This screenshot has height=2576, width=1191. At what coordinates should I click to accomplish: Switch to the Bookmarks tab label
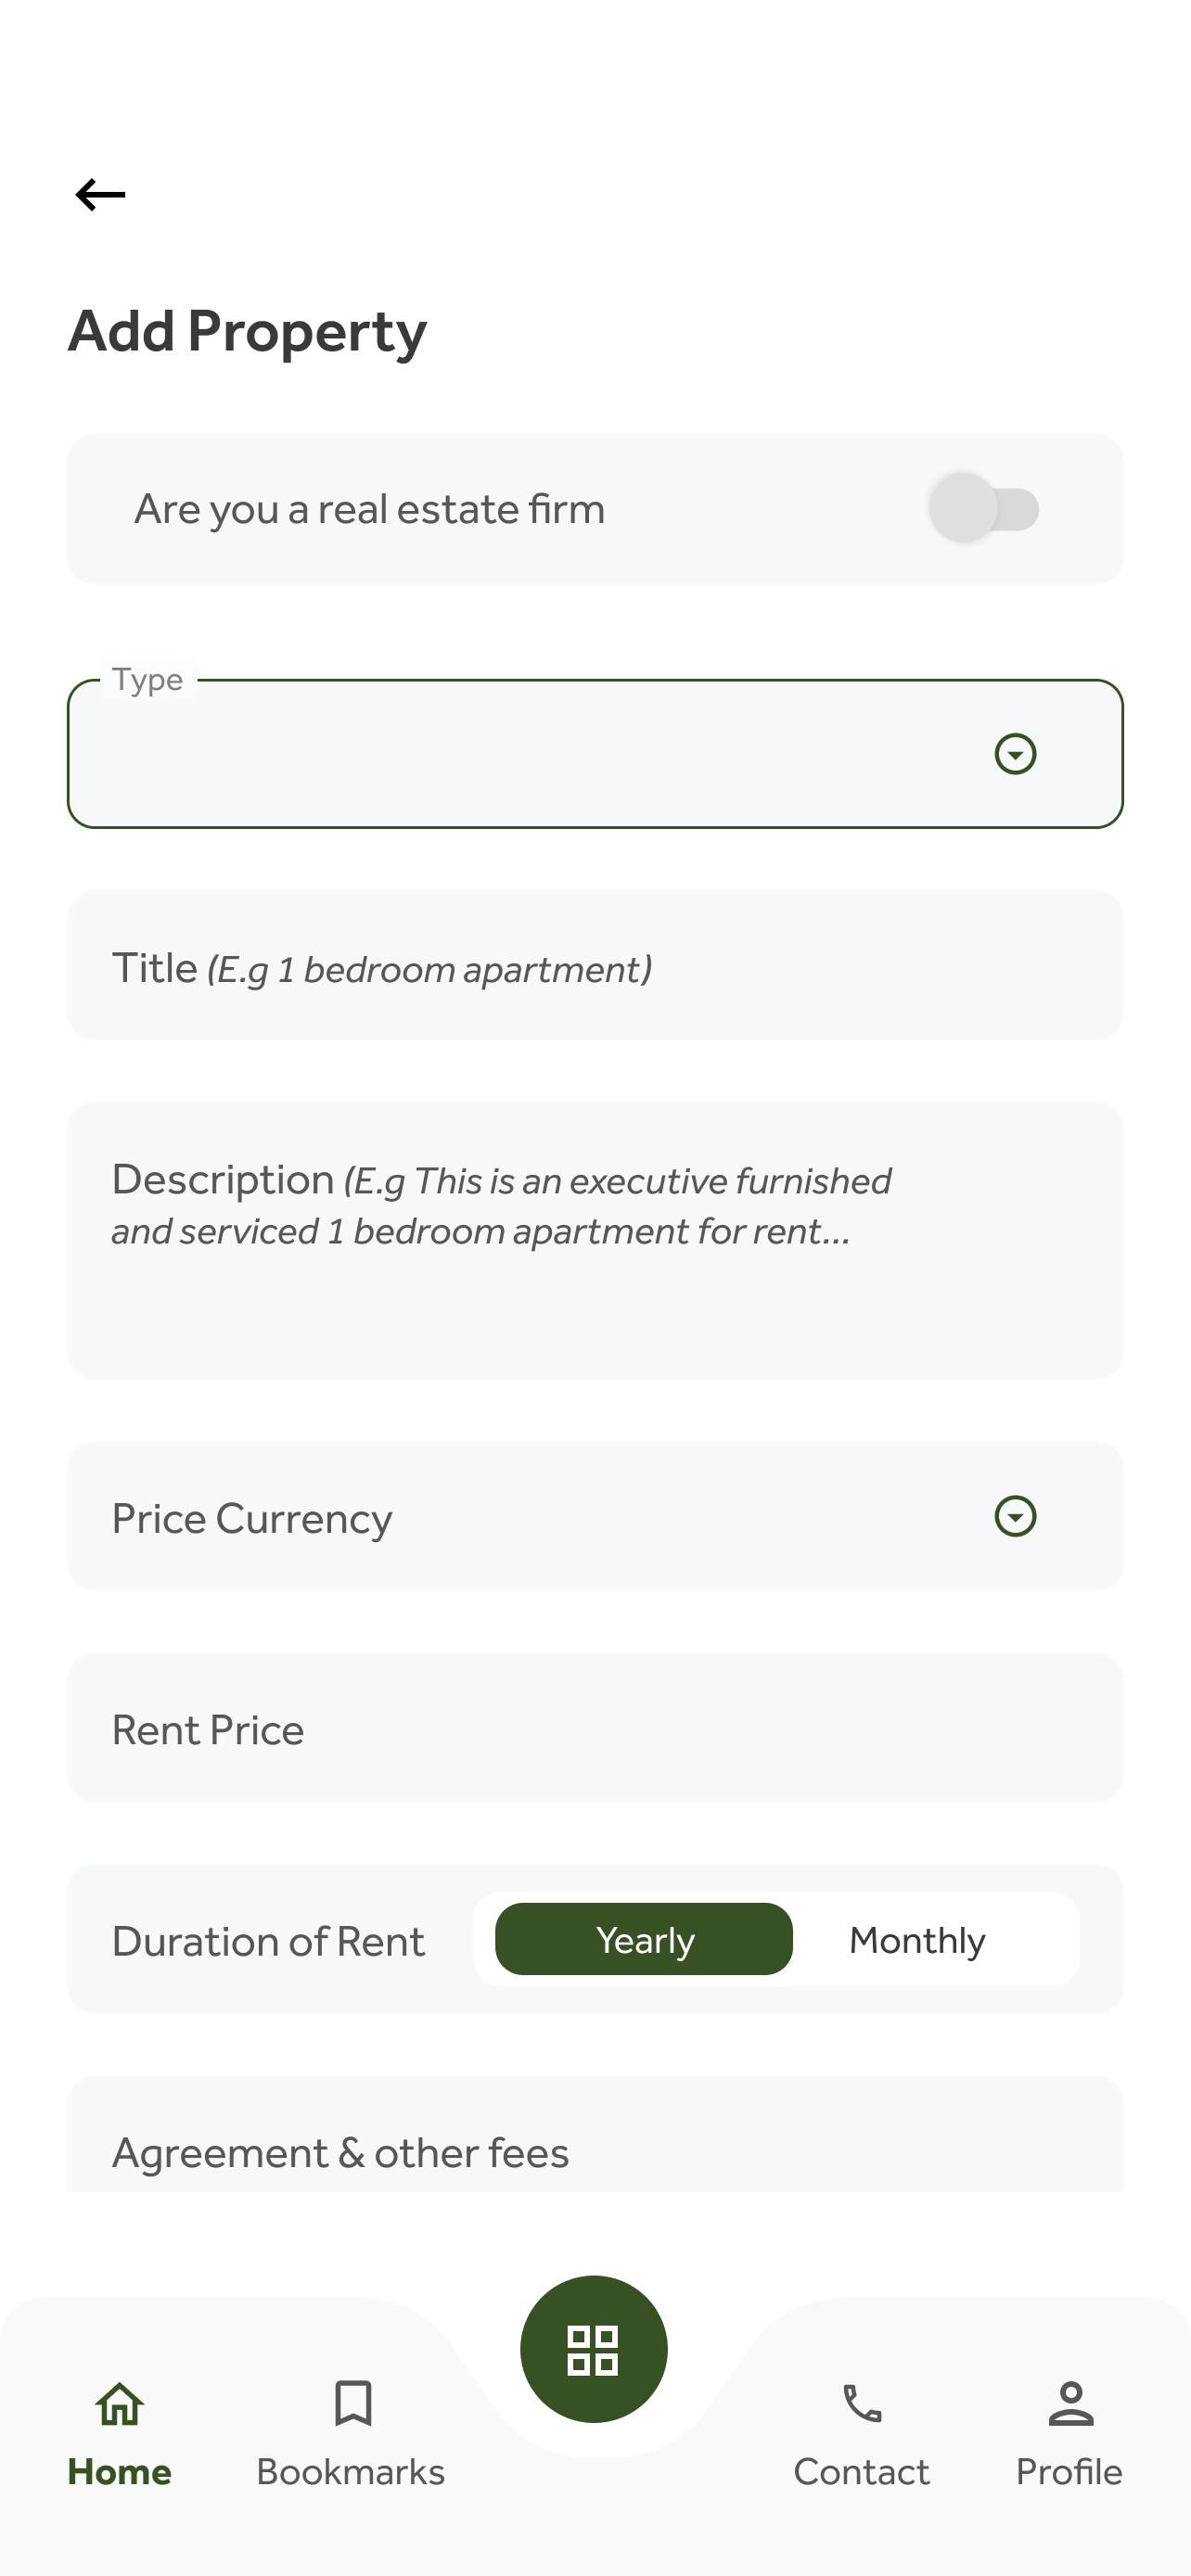(x=351, y=2471)
